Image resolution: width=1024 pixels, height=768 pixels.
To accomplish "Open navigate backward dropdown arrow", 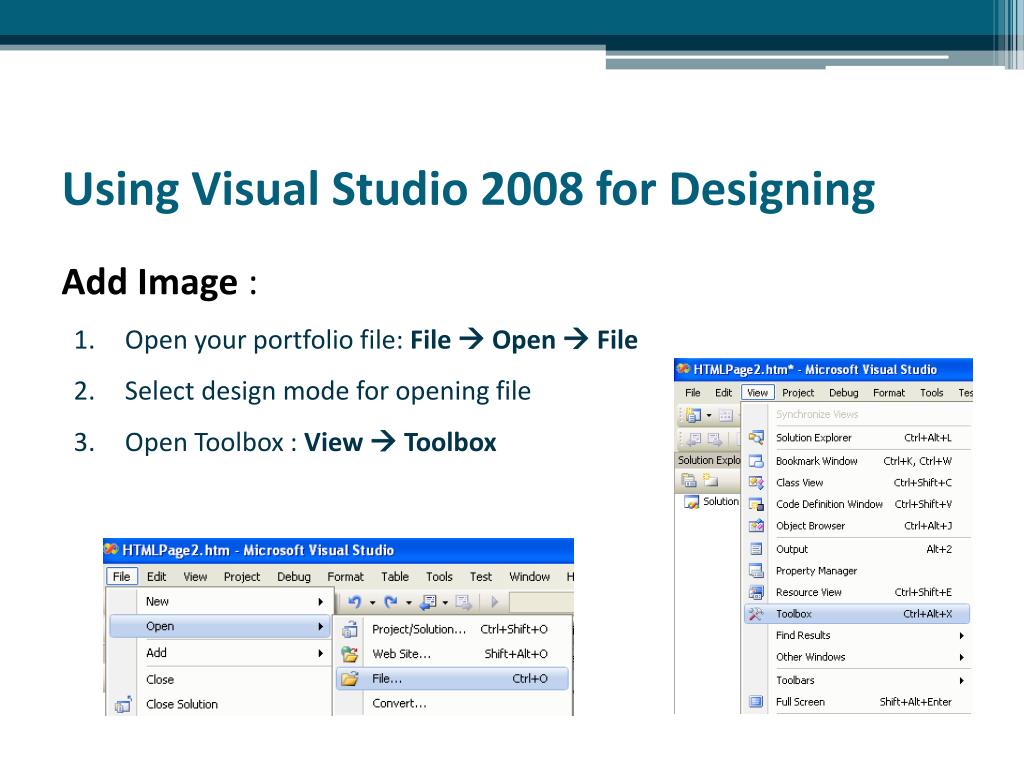I will tap(445, 602).
